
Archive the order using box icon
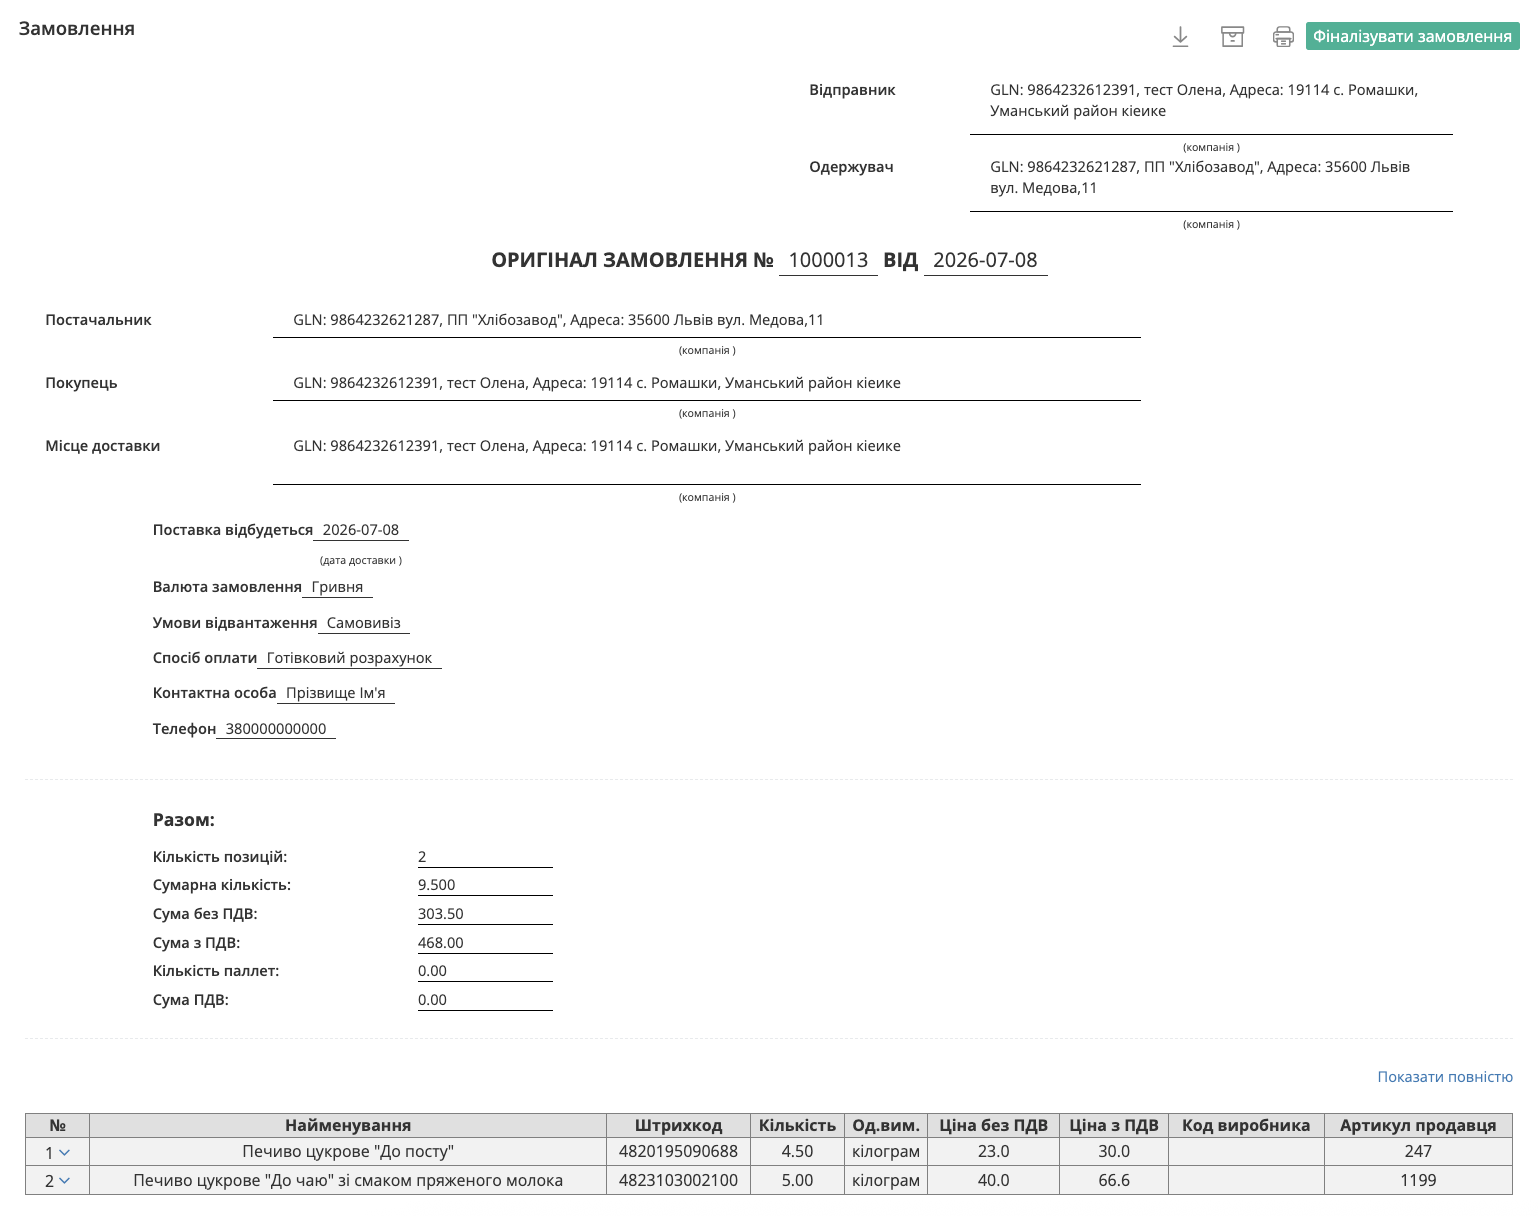(1232, 37)
